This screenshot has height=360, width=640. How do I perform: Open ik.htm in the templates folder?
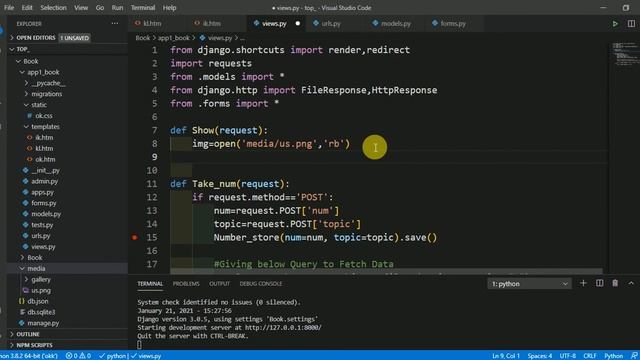[x=44, y=138]
